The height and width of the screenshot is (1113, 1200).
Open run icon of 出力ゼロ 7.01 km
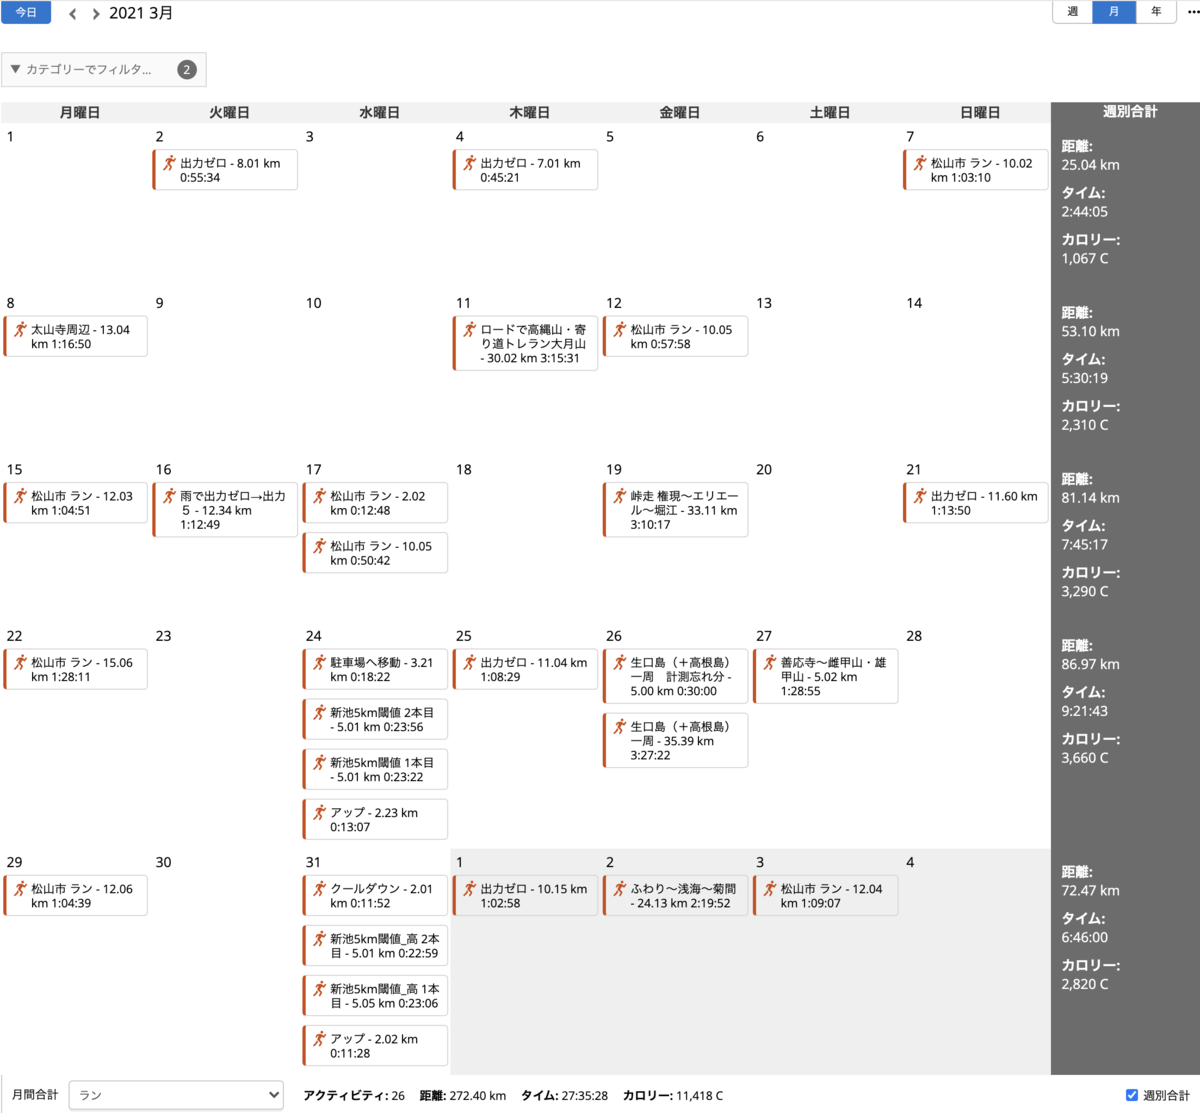(x=469, y=163)
